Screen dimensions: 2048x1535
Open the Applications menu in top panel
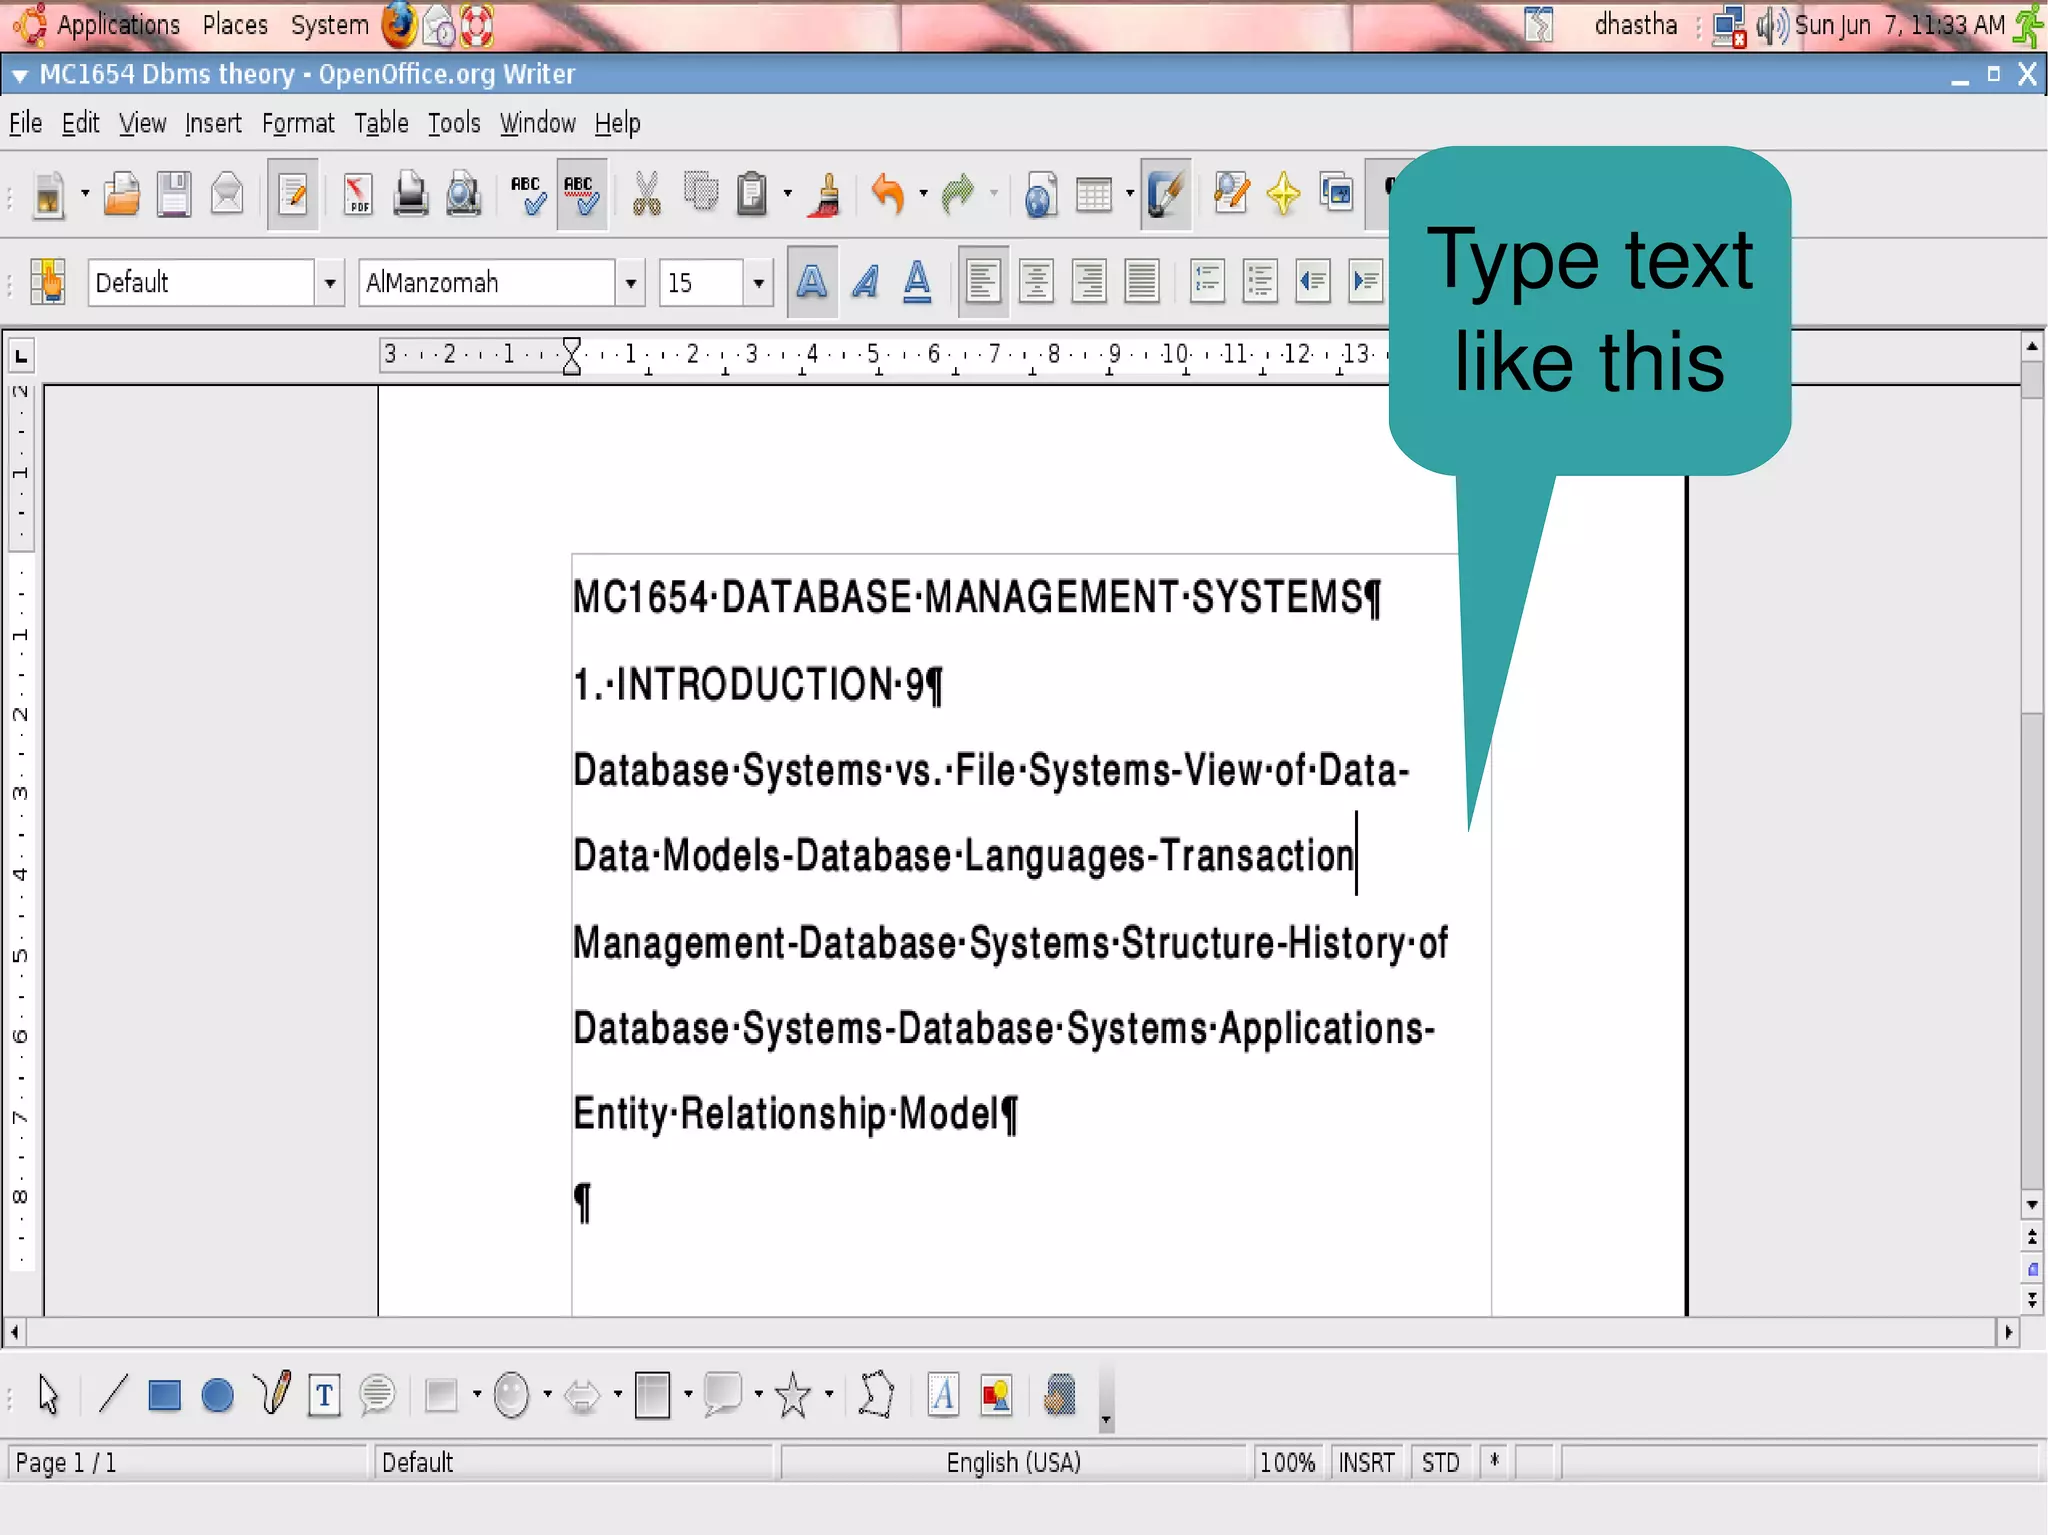pyautogui.click(x=118, y=24)
